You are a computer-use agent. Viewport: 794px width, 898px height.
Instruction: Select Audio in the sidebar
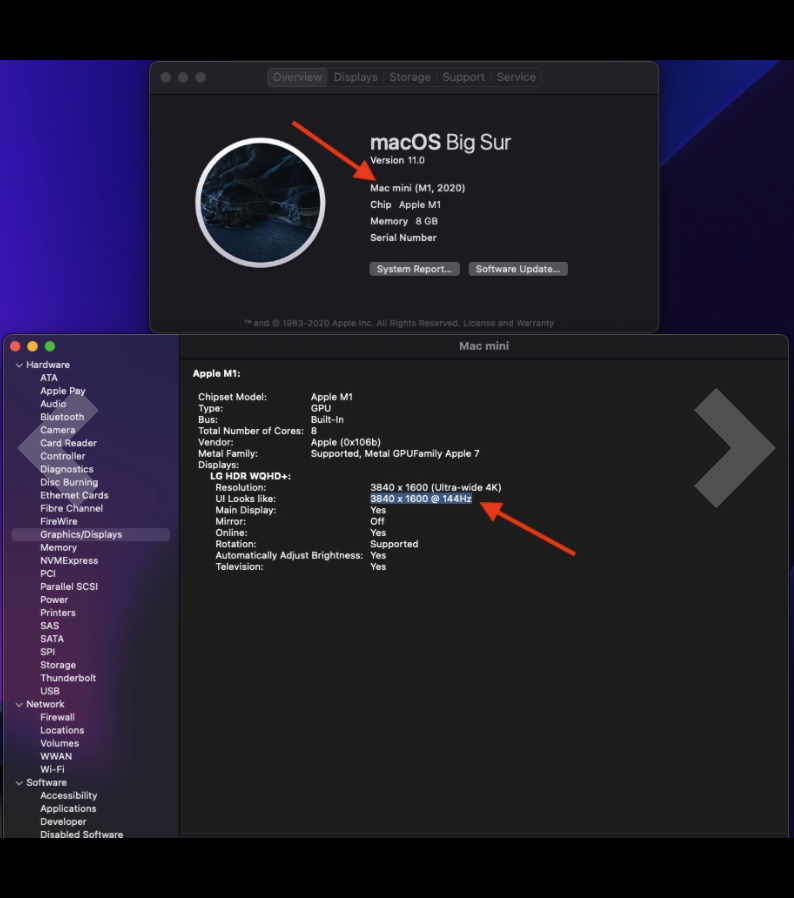click(x=53, y=404)
